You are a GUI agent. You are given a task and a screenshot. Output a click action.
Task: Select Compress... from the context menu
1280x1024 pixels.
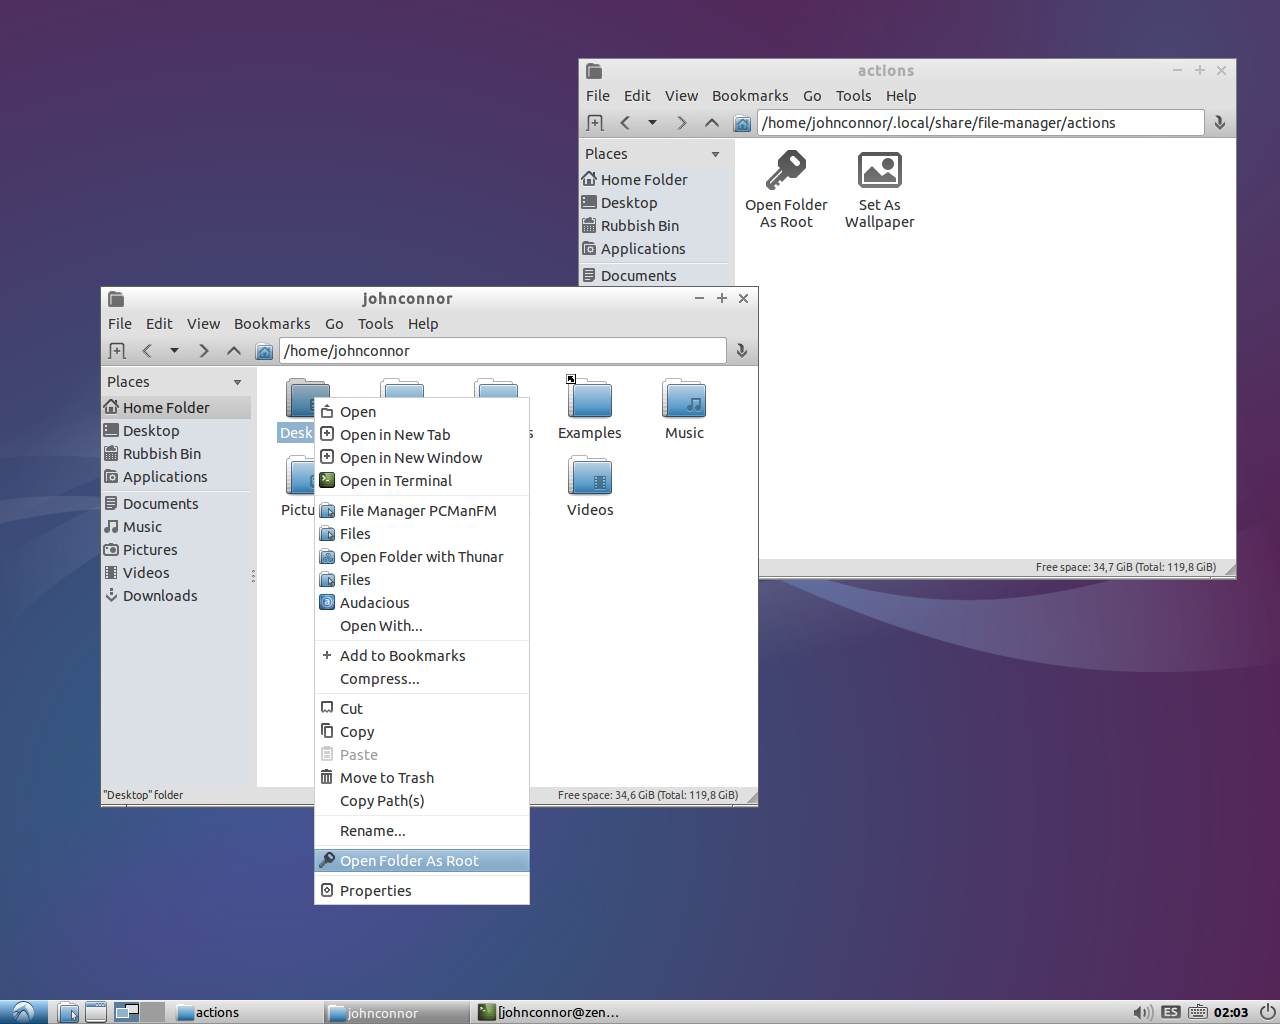pos(379,679)
